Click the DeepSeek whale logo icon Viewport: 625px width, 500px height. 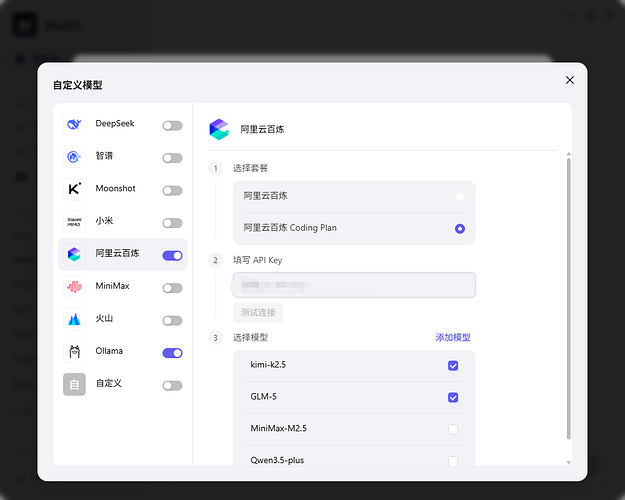point(74,124)
